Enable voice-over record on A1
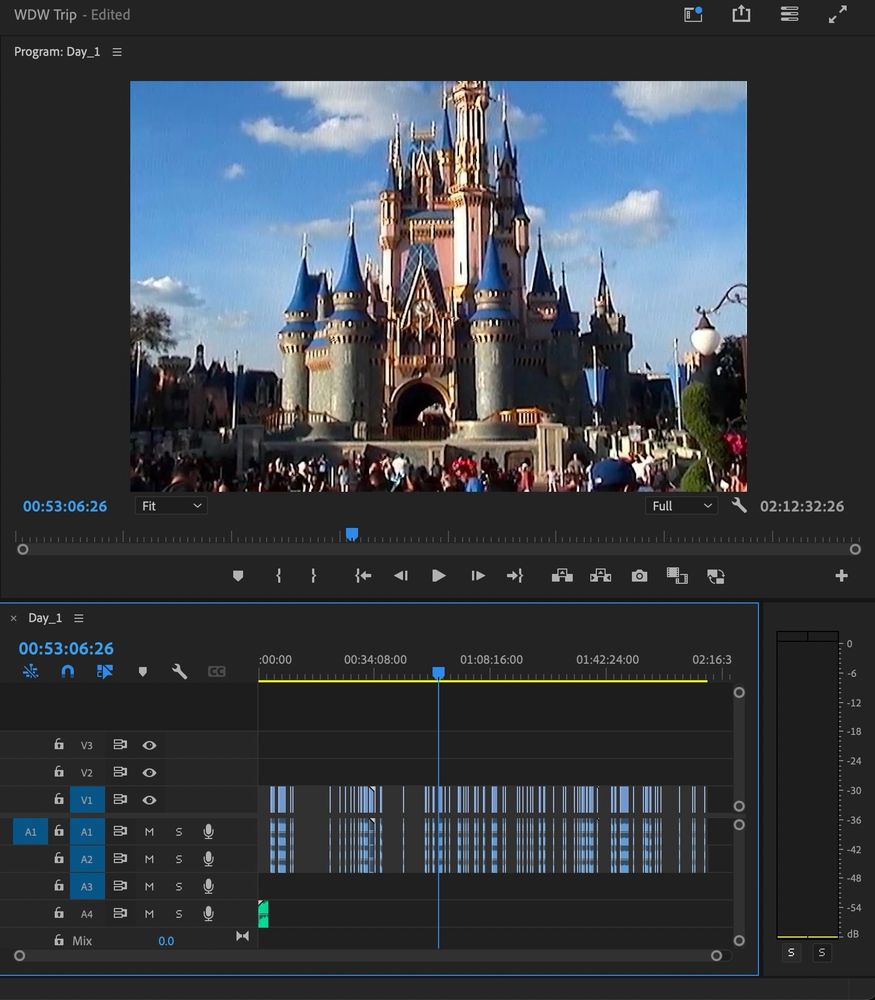Image resolution: width=875 pixels, height=1000 pixels. [208, 832]
